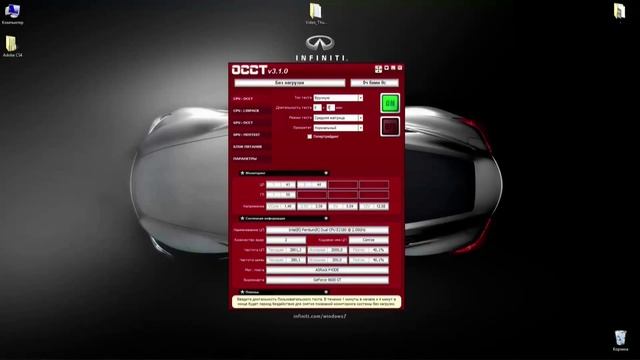Open the Компьютер desktop icon
Screen dimensions: 640x360
(x=12, y=13)
